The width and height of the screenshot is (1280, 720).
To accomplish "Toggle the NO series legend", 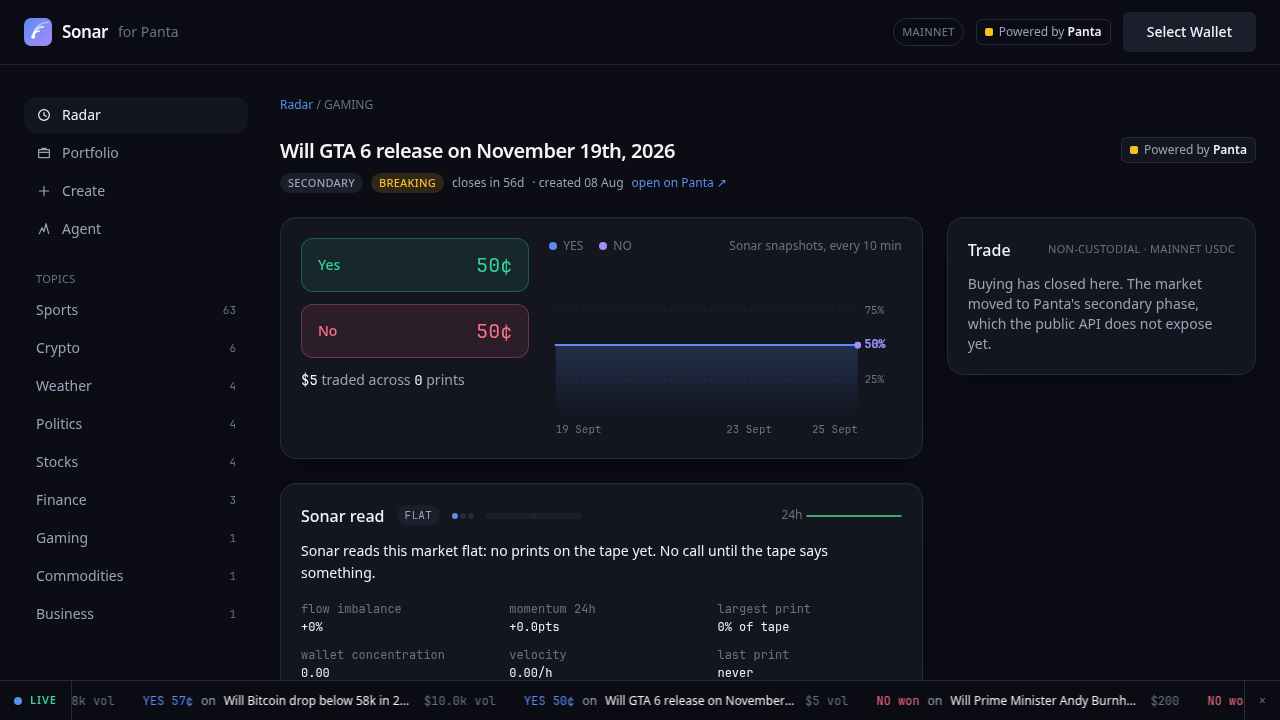I will (x=615, y=246).
